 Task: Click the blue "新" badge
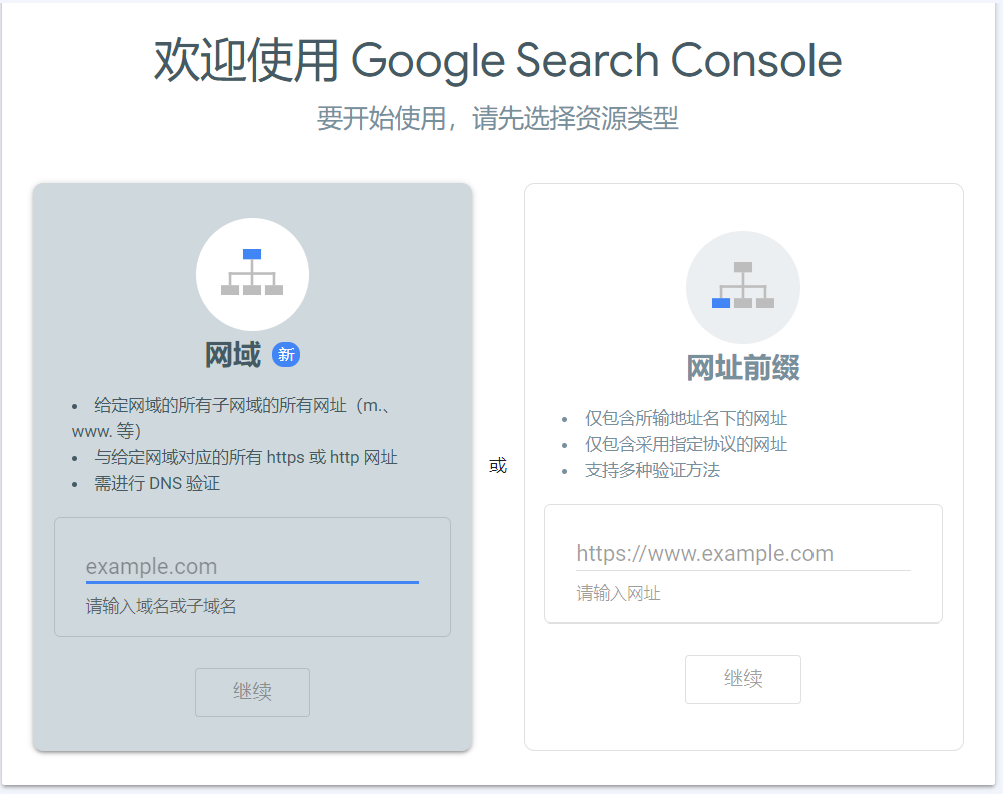(x=286, y=355)
